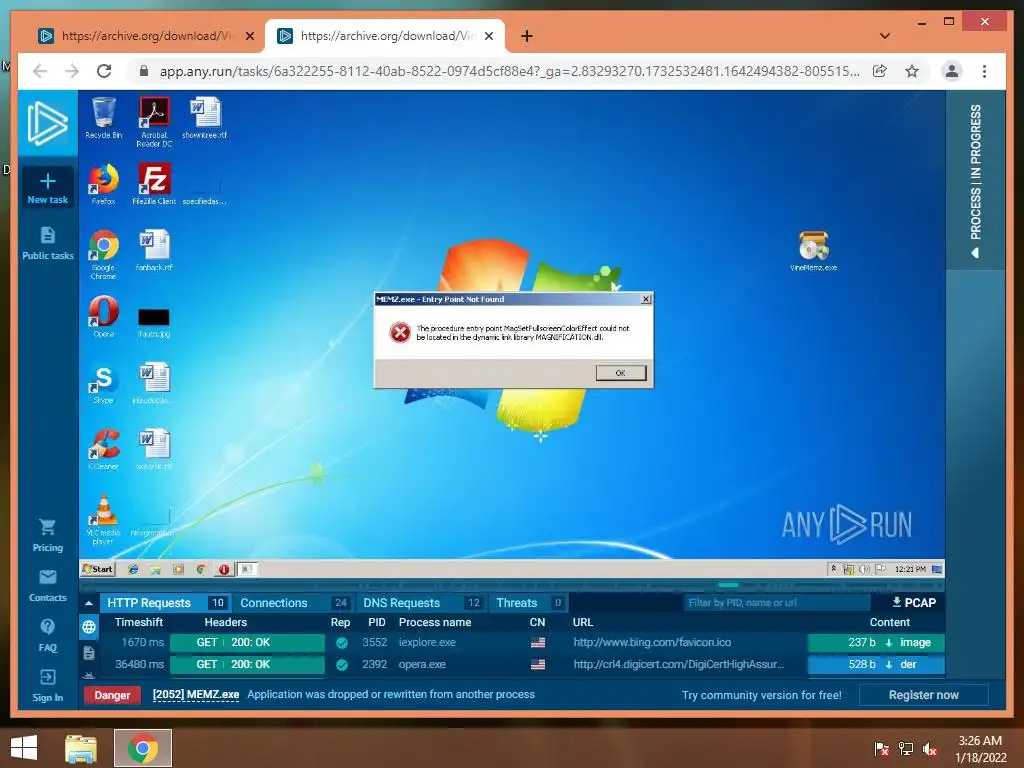Open a new browser tab
The image size is (1024, 768).
tap(526, 36)
